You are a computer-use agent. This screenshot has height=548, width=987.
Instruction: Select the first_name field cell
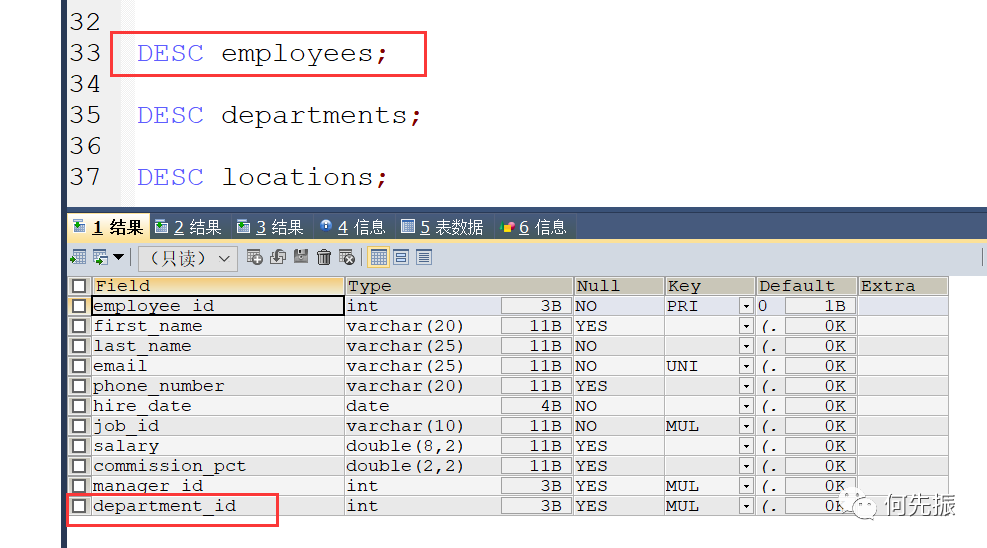click(218, 326)
